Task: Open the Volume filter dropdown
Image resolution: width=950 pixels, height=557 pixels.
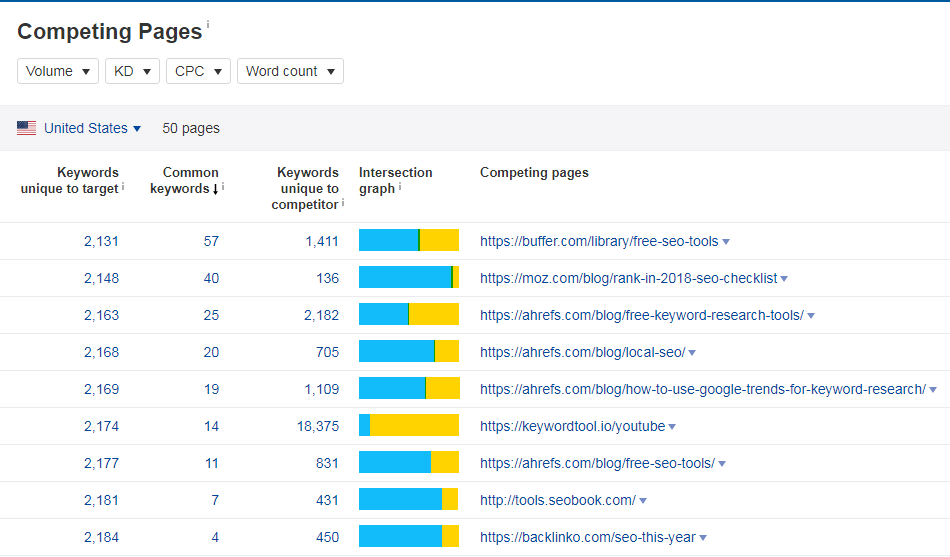Action: [58, 71]
